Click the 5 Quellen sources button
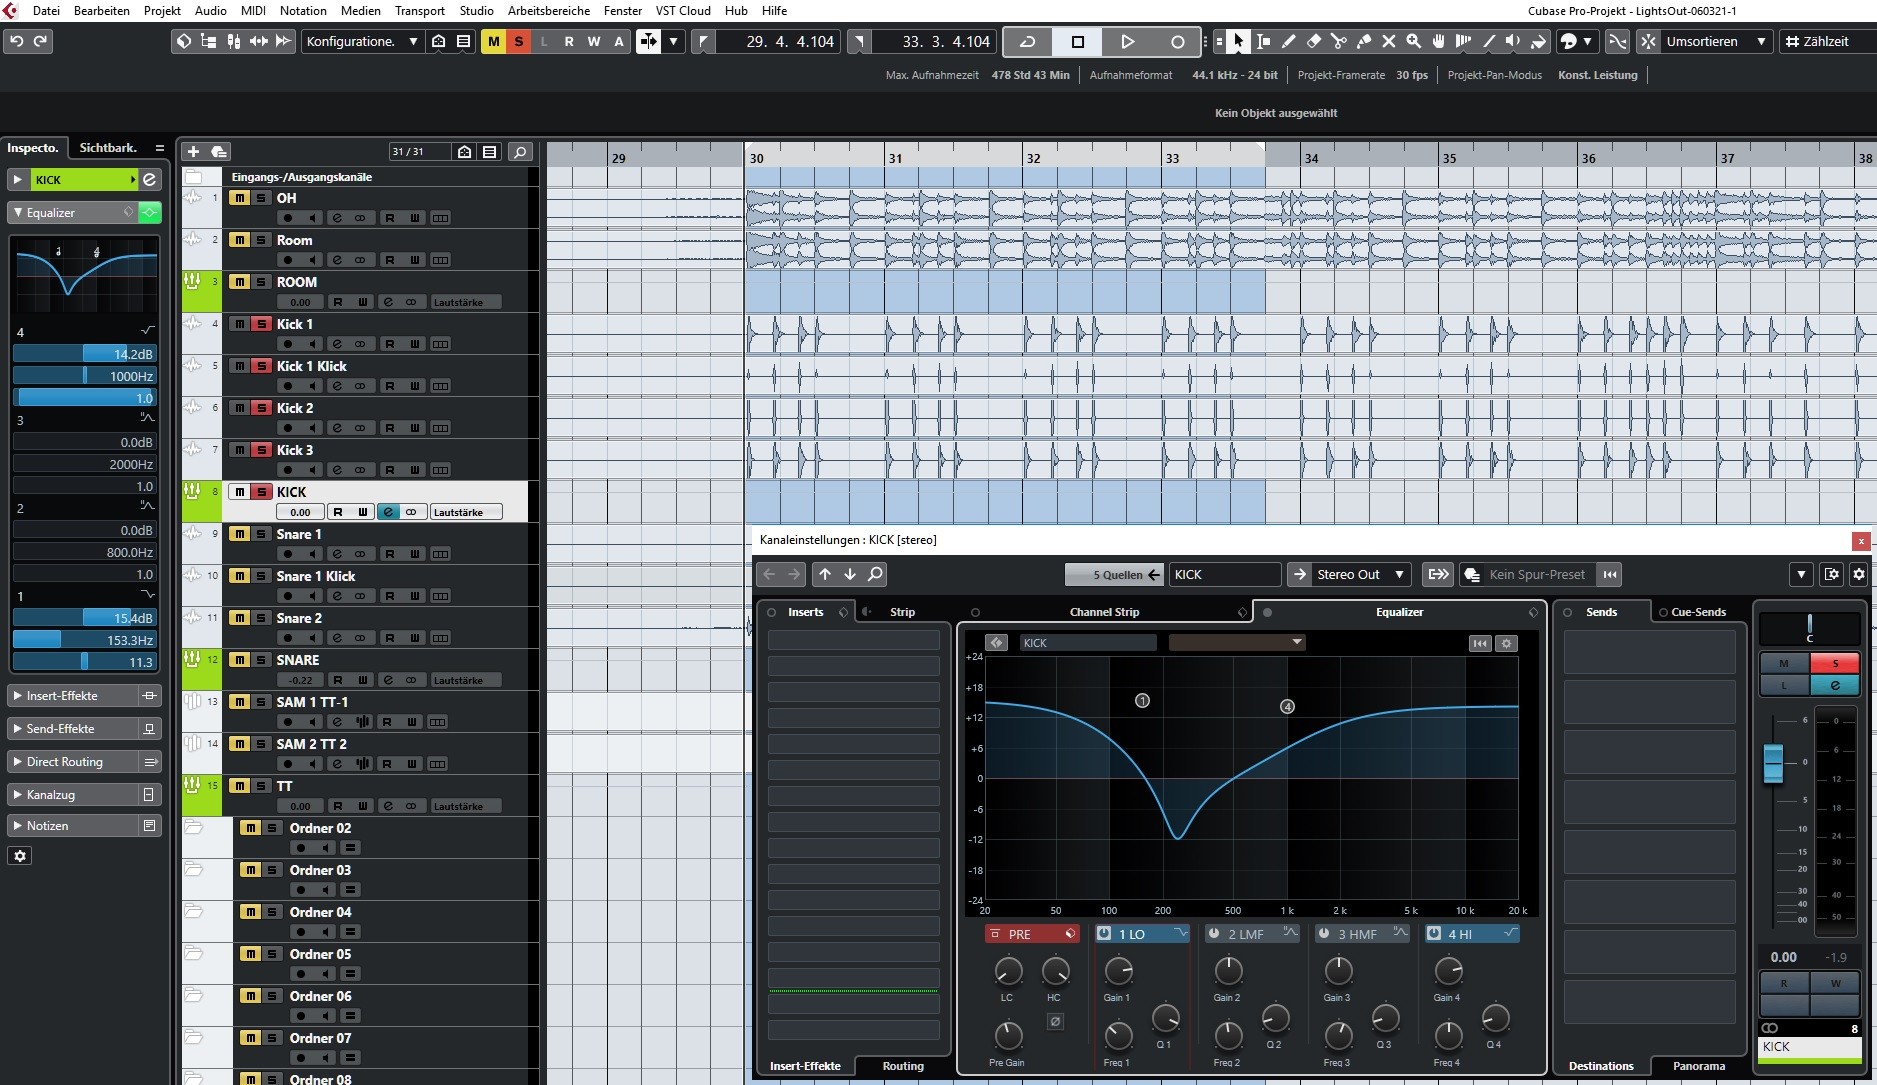Screen dimensions: 1877x1085 coord(1115,574)
